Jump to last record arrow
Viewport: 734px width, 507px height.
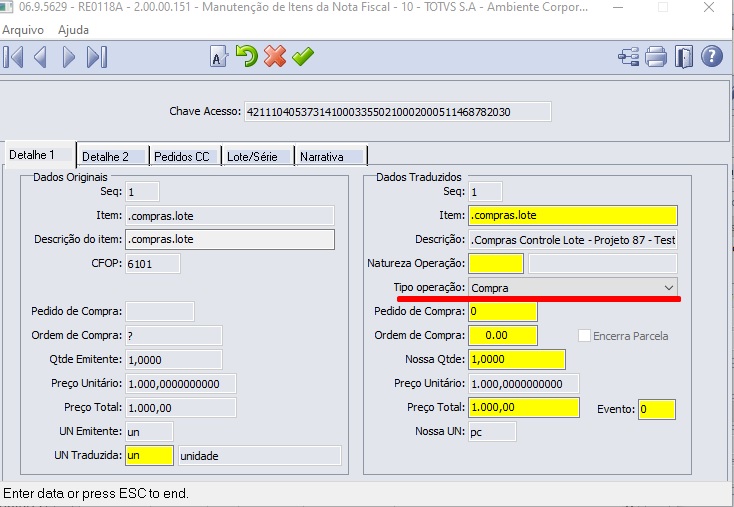click(97, 57)
